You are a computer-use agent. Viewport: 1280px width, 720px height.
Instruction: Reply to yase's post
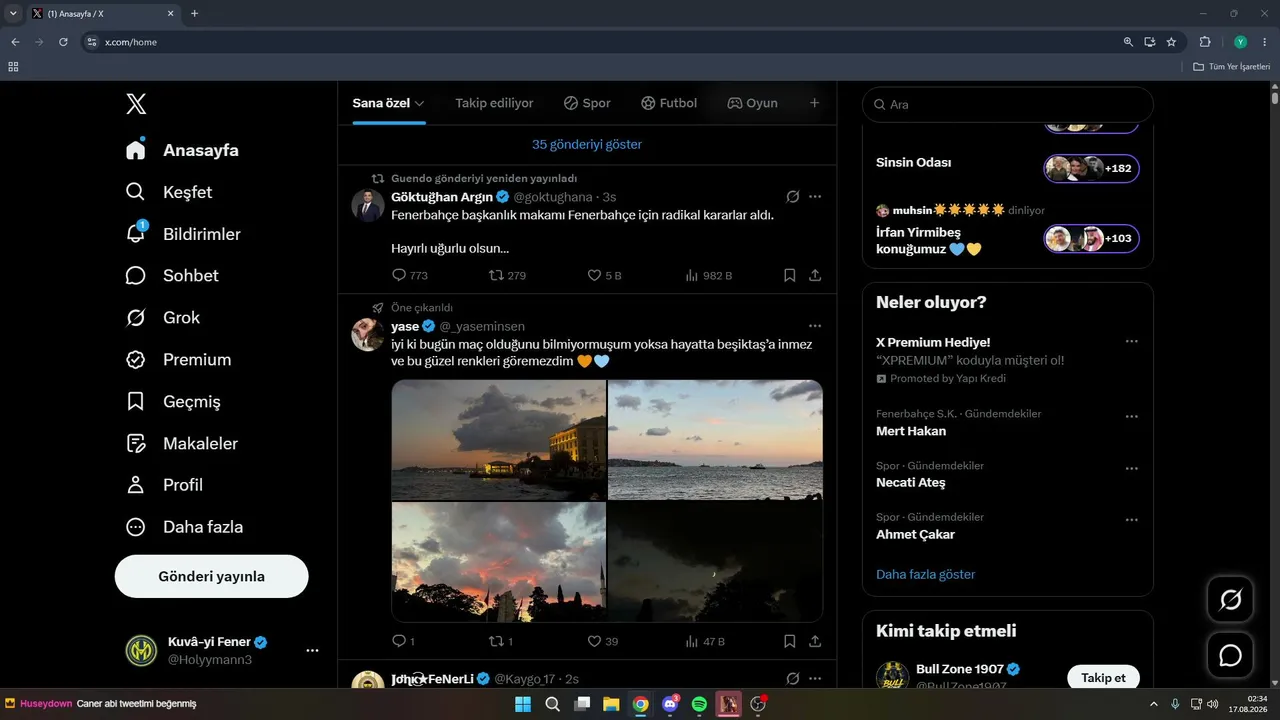point(403,641)
